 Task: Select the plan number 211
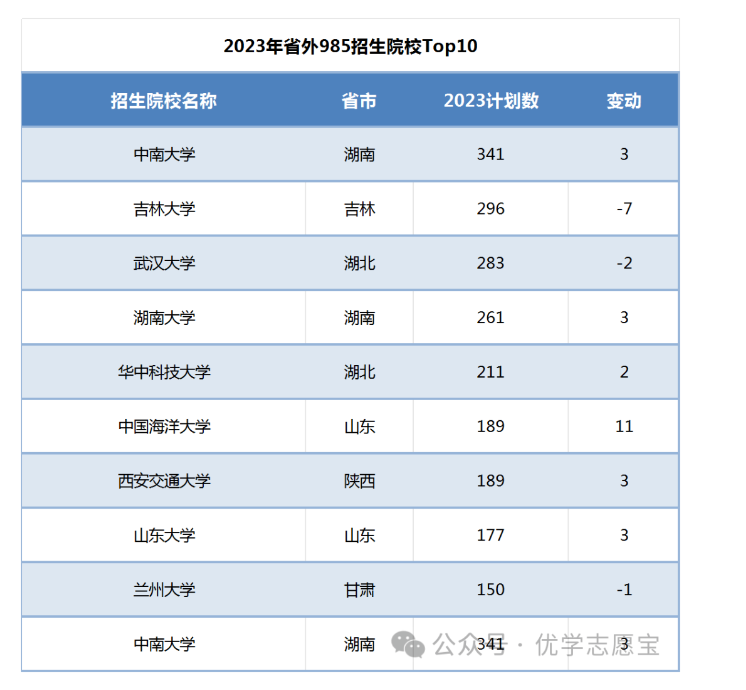click(491, 372)
